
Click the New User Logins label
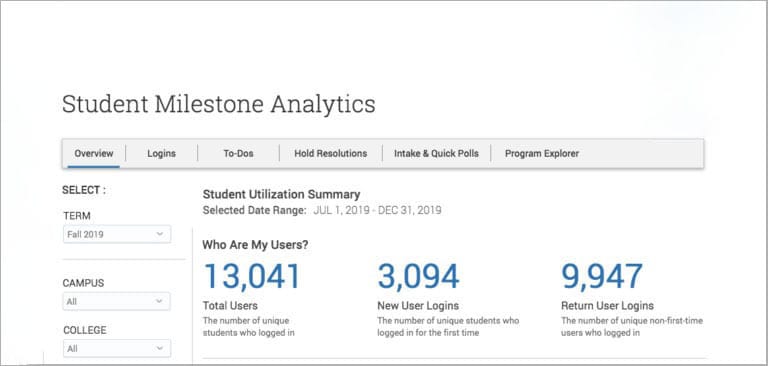click(418, 306)
